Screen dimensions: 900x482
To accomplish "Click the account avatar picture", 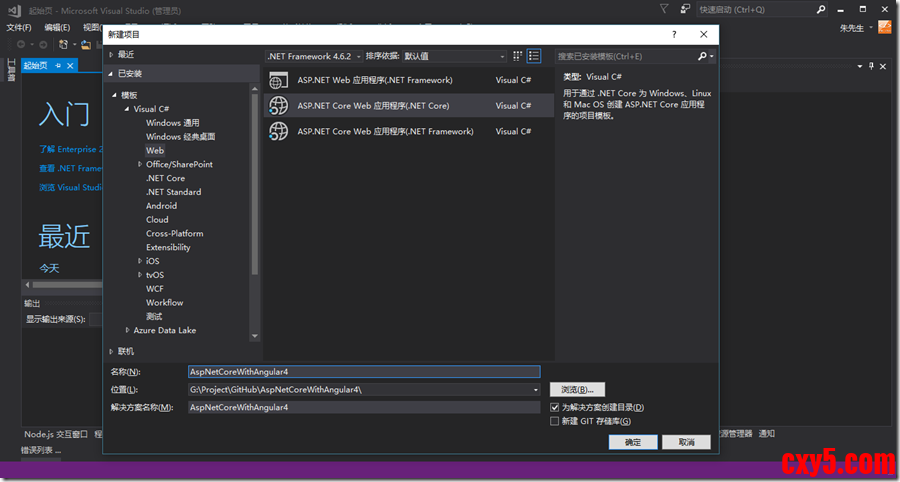I will click(x=885, y=28).
